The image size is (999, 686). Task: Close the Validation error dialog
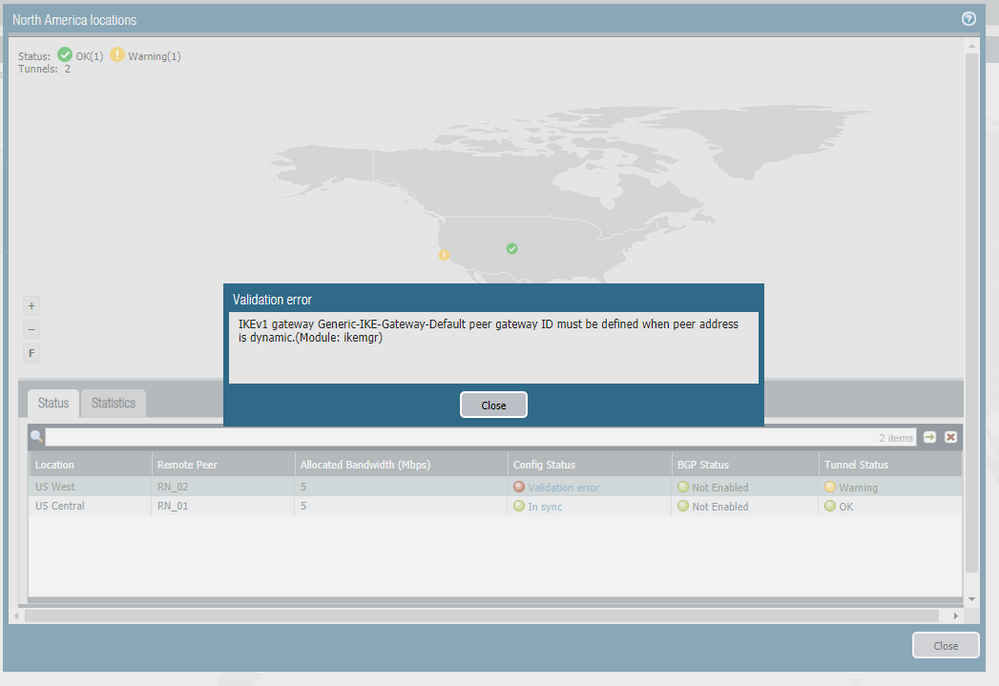click(x=493, y=405)
